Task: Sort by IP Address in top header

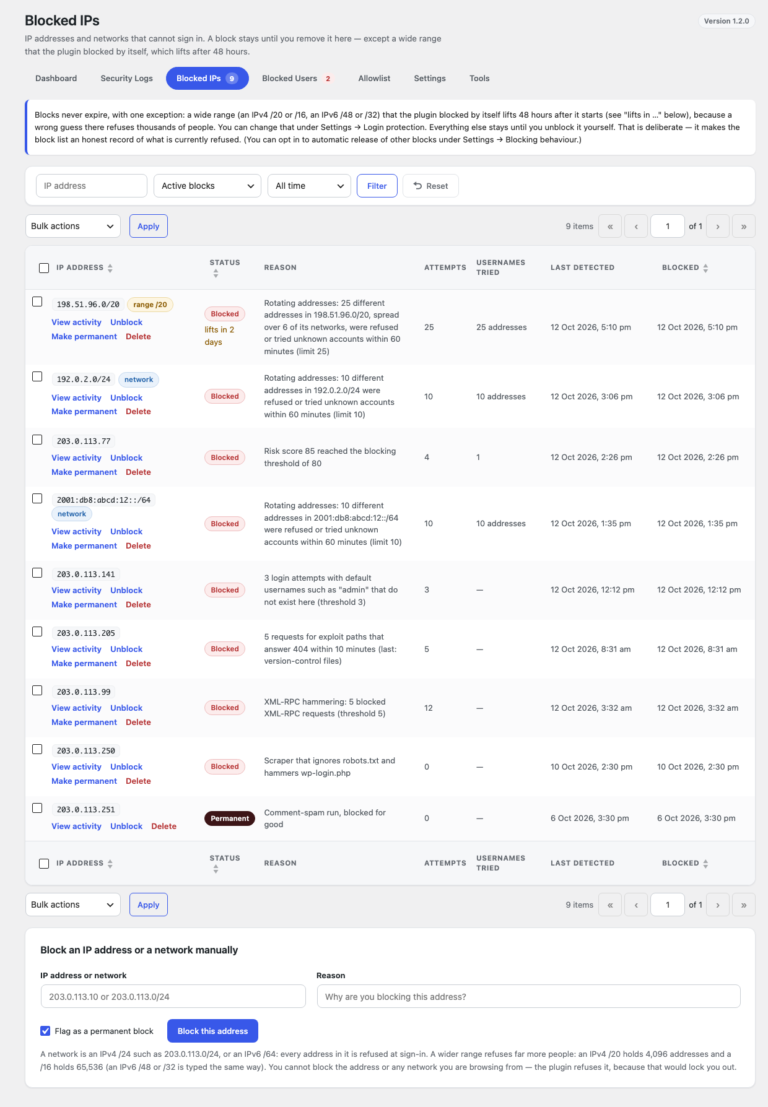Action: pos(84,268)
